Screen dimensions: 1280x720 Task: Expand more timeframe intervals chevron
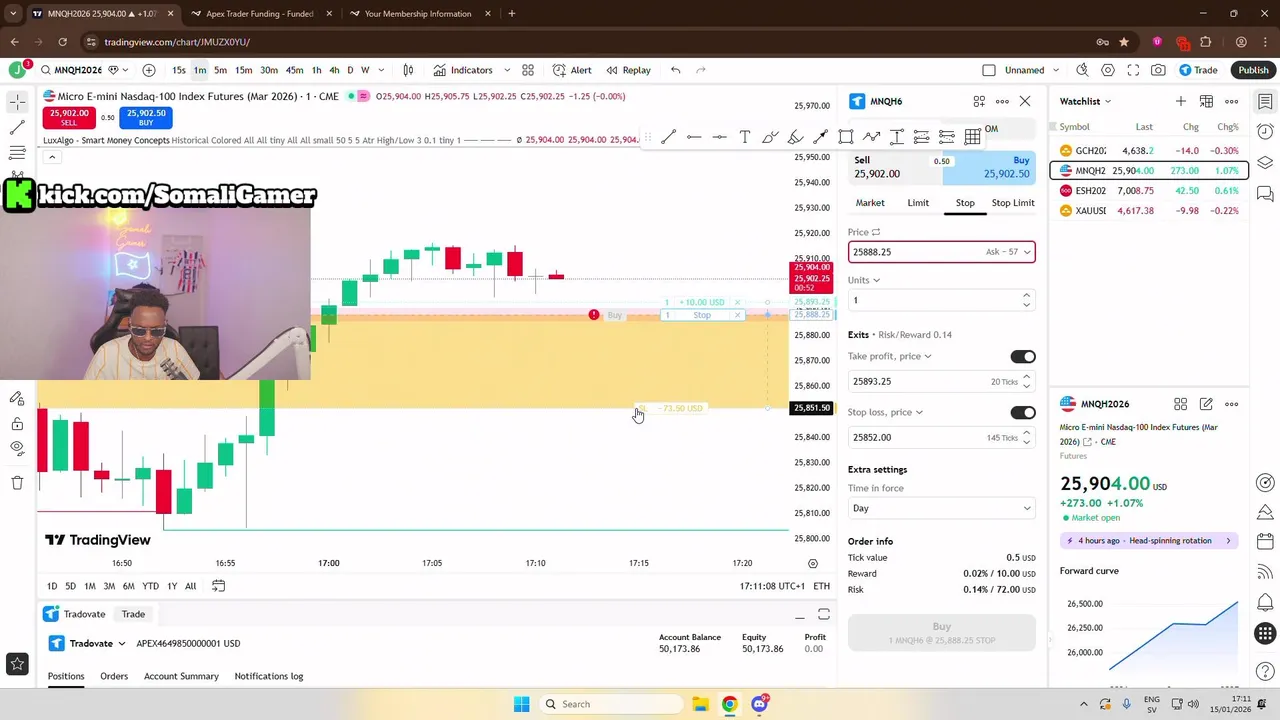coord(381,70)
